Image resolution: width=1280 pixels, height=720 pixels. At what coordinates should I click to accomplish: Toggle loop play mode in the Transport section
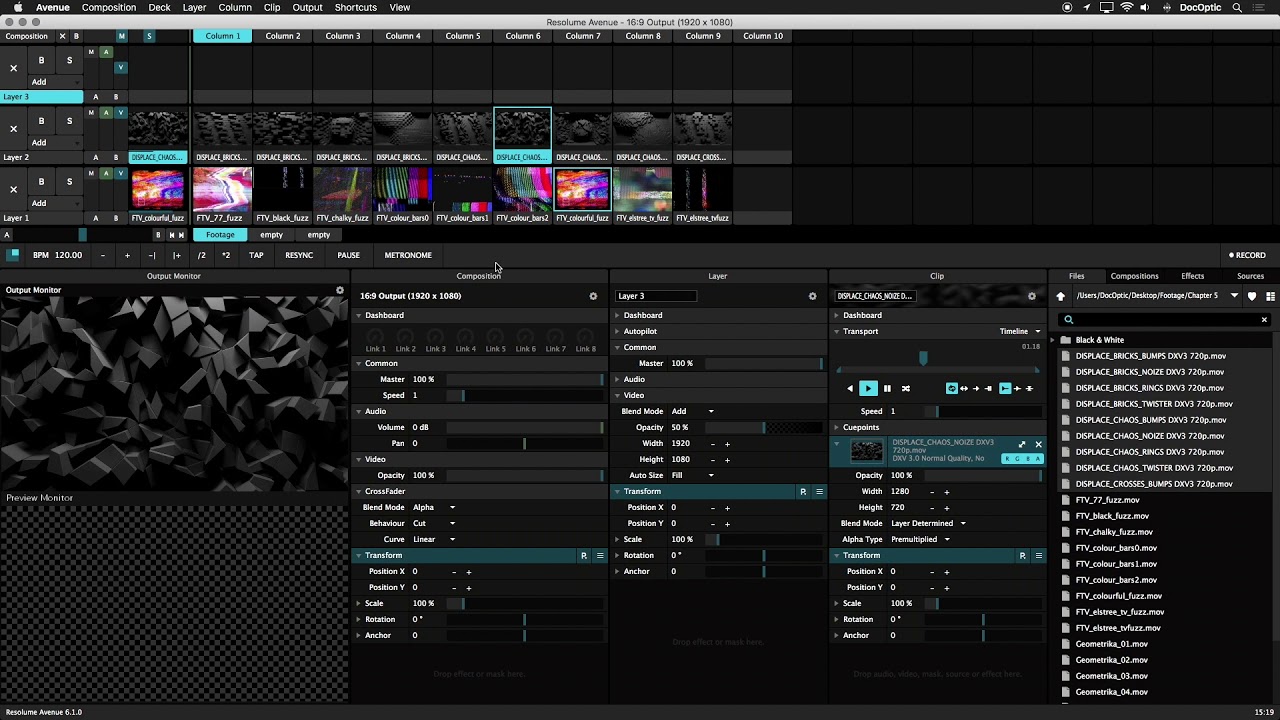952,388
